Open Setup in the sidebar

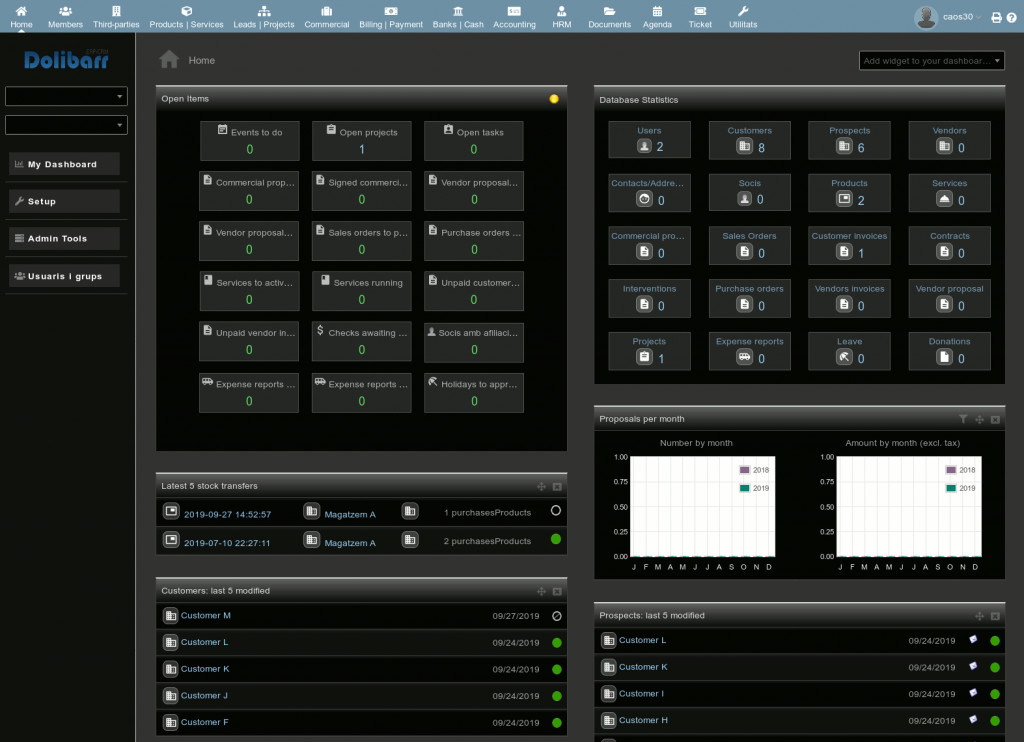tap(64, 201)
